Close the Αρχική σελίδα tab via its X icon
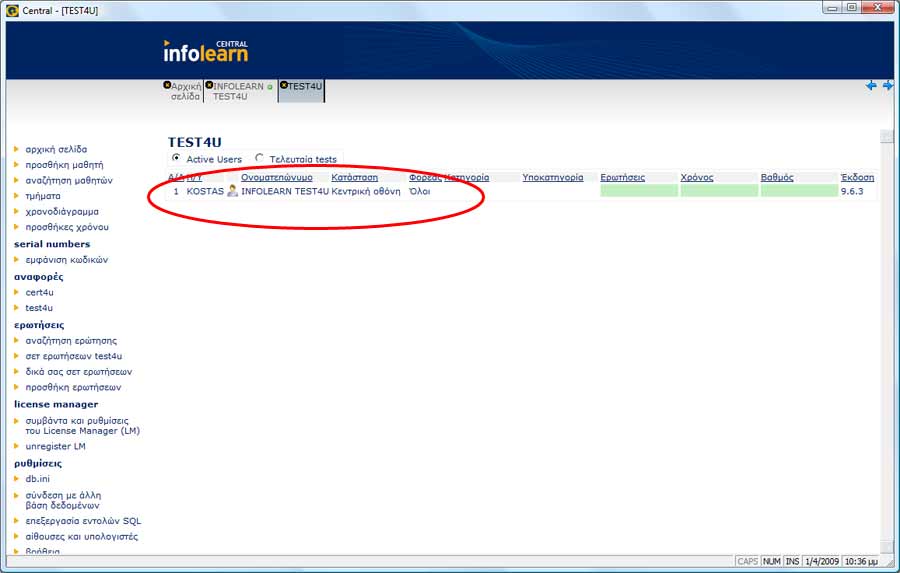 [x=167, y=85]
